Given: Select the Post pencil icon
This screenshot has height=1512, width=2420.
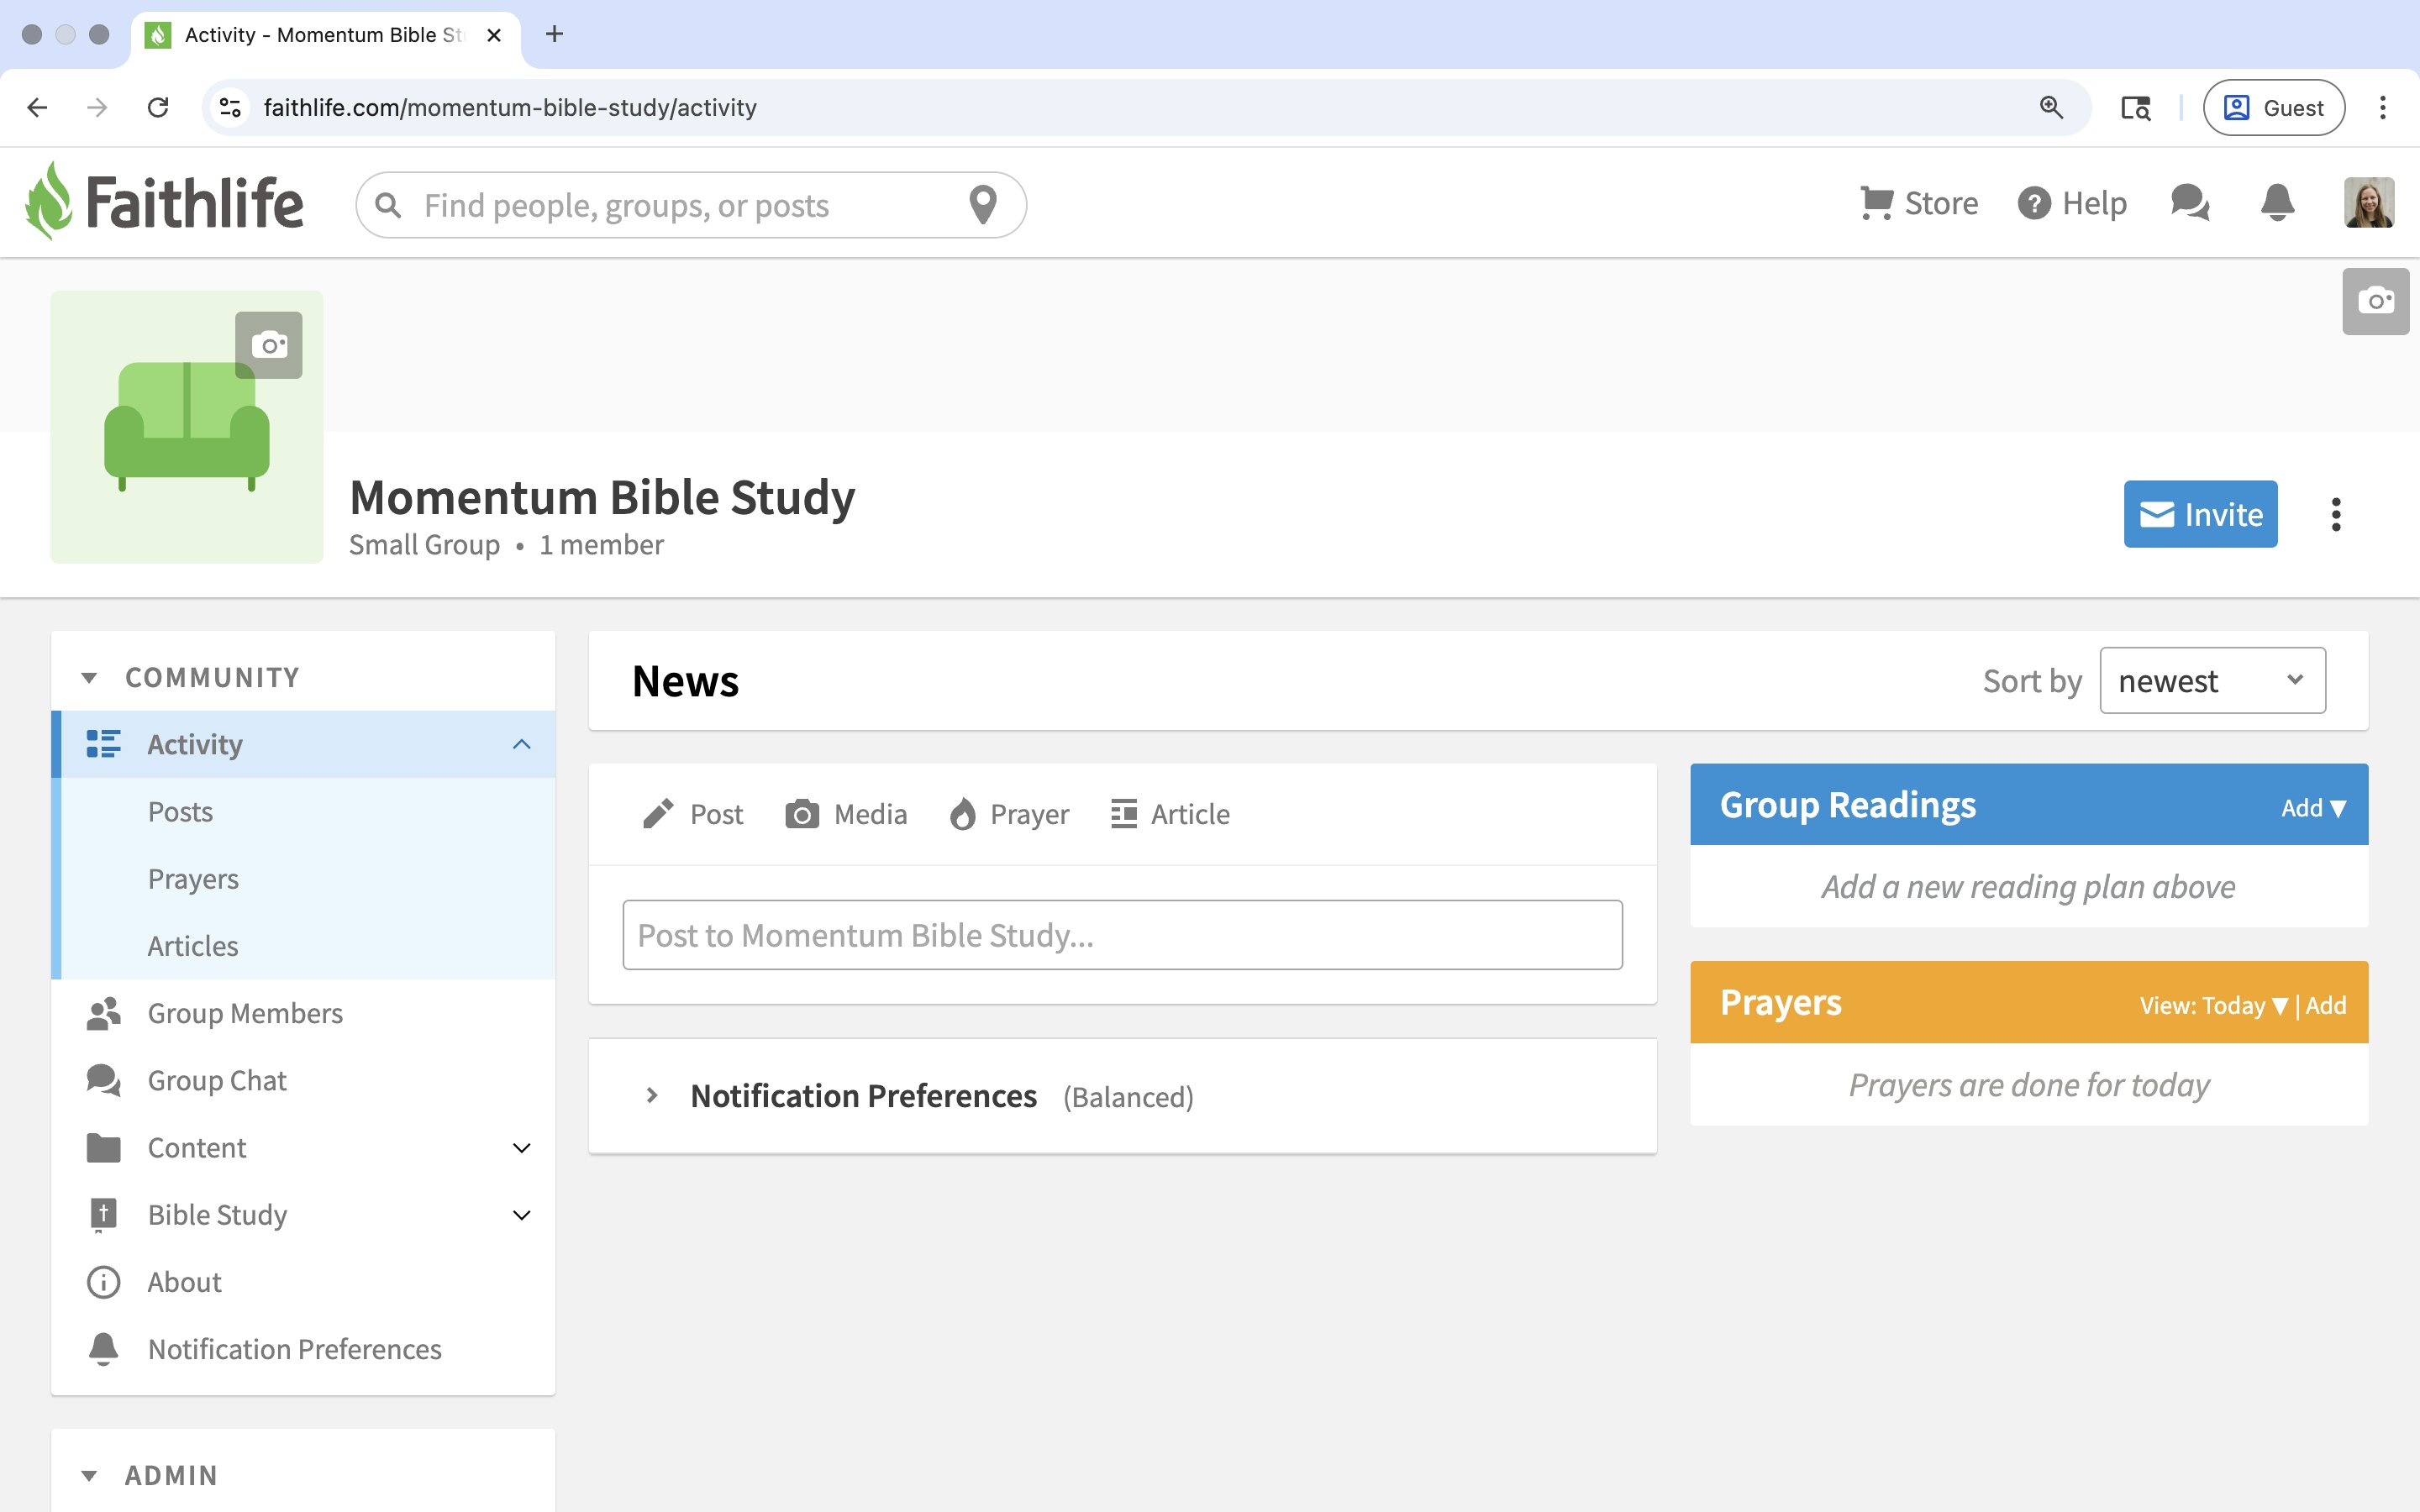Looking at the screenshot, I should (x=657, y=814).
